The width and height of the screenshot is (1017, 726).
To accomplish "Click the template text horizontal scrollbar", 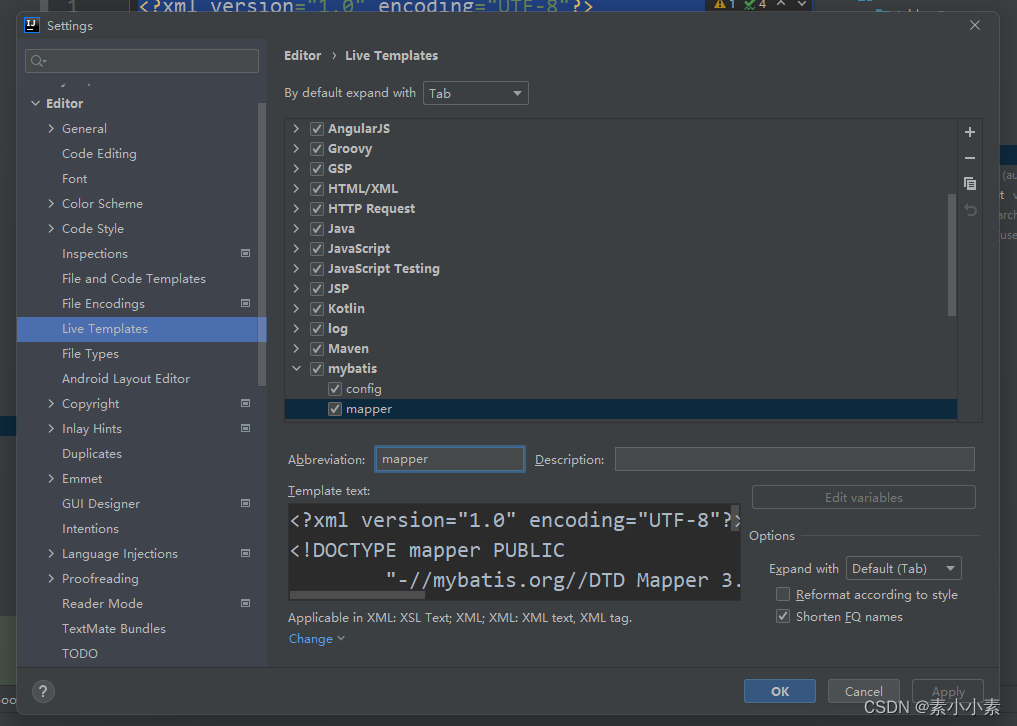I will pyautogui.click(x=357, y=595).
